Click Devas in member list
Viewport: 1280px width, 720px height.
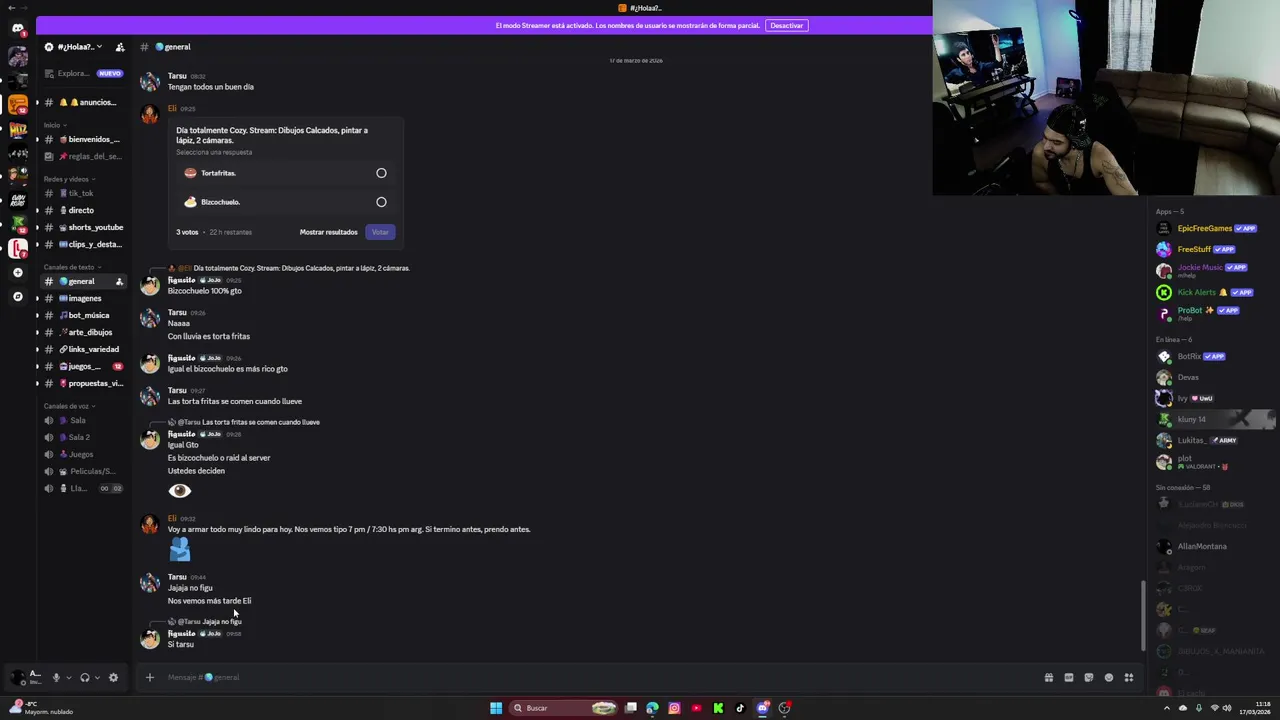pyautogui.click(x=1214, y=377)
